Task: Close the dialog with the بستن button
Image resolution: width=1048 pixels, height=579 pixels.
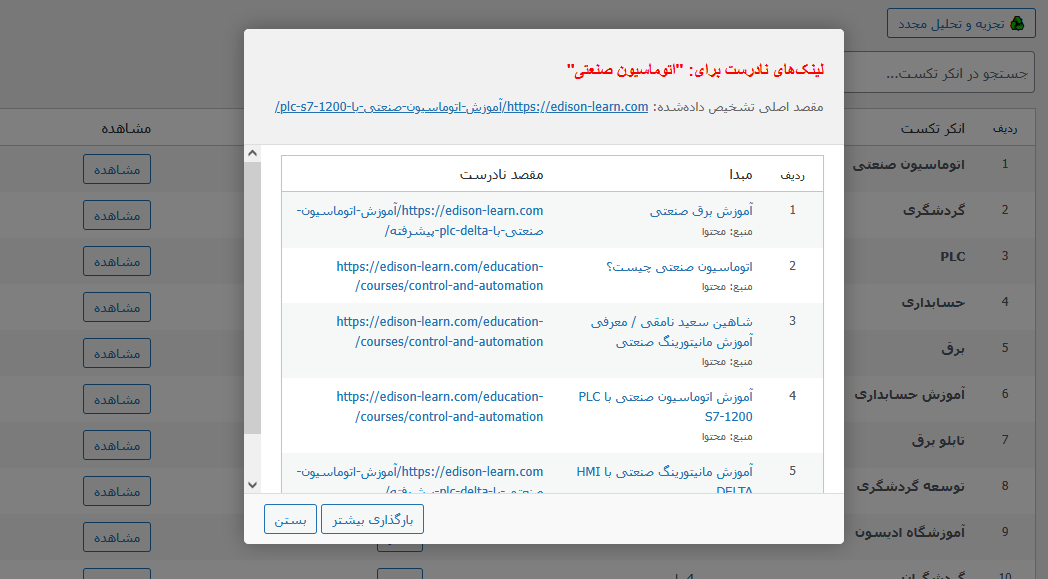Action: [290, 520]
